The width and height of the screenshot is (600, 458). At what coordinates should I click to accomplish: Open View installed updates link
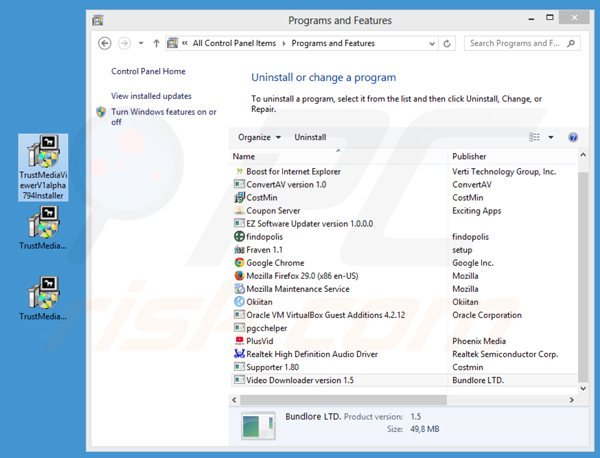(151, 96)
